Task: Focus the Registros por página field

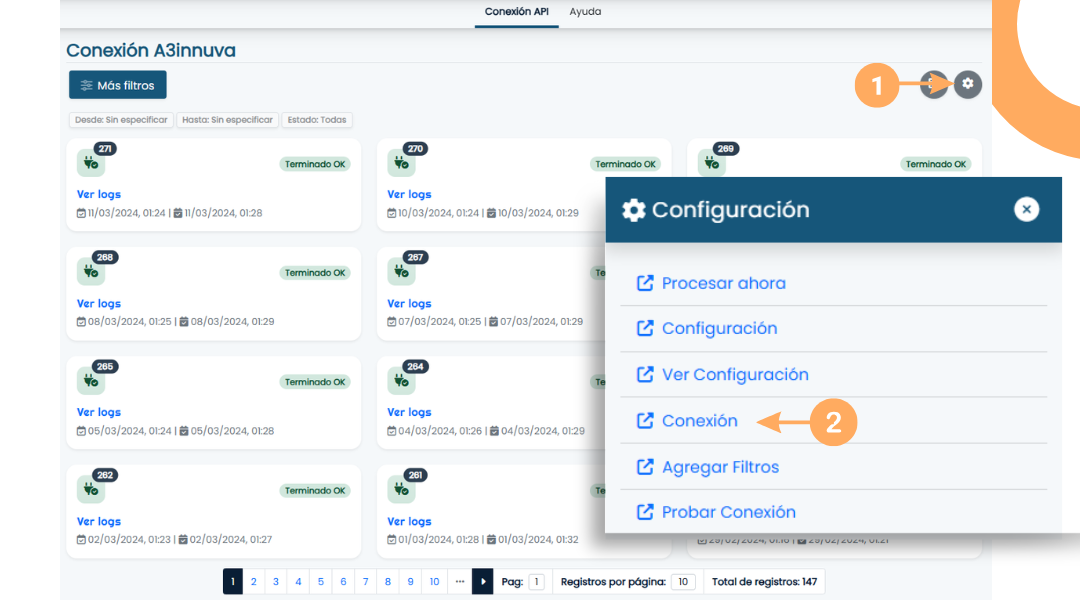Action: pyautogui.click(x=683, y=582)
